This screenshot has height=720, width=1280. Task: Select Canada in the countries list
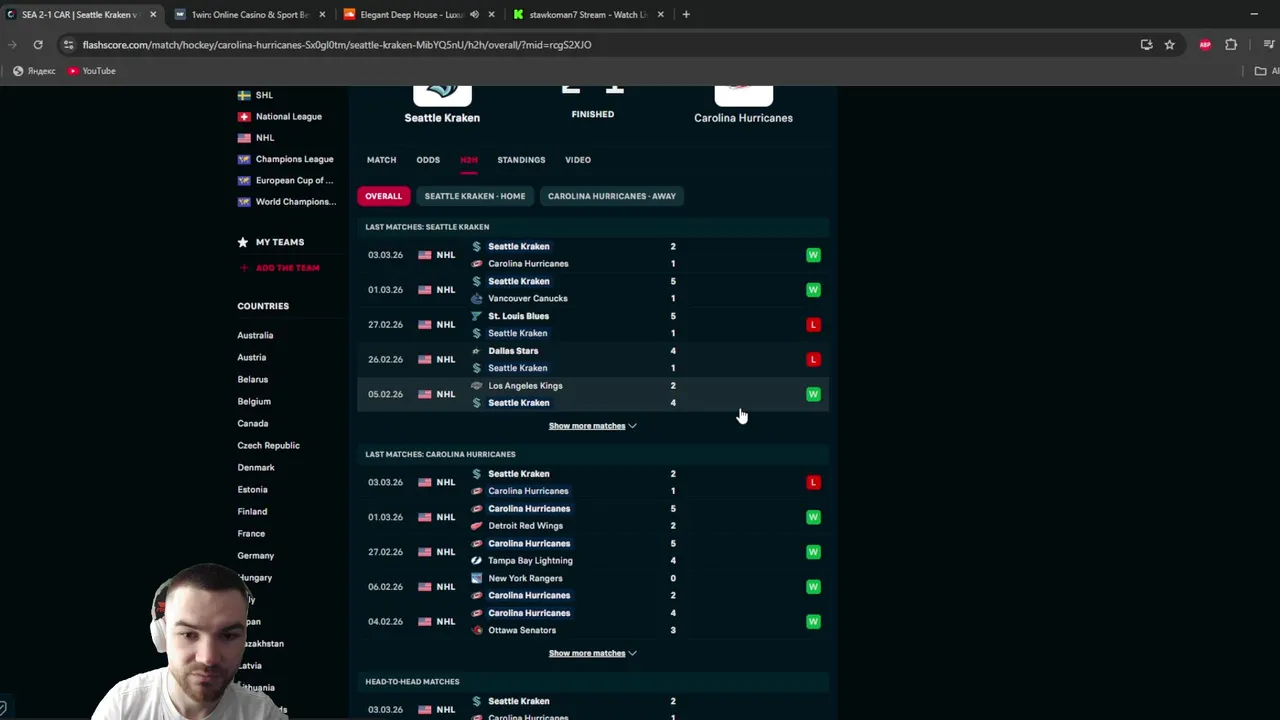[x=253, y=424]
